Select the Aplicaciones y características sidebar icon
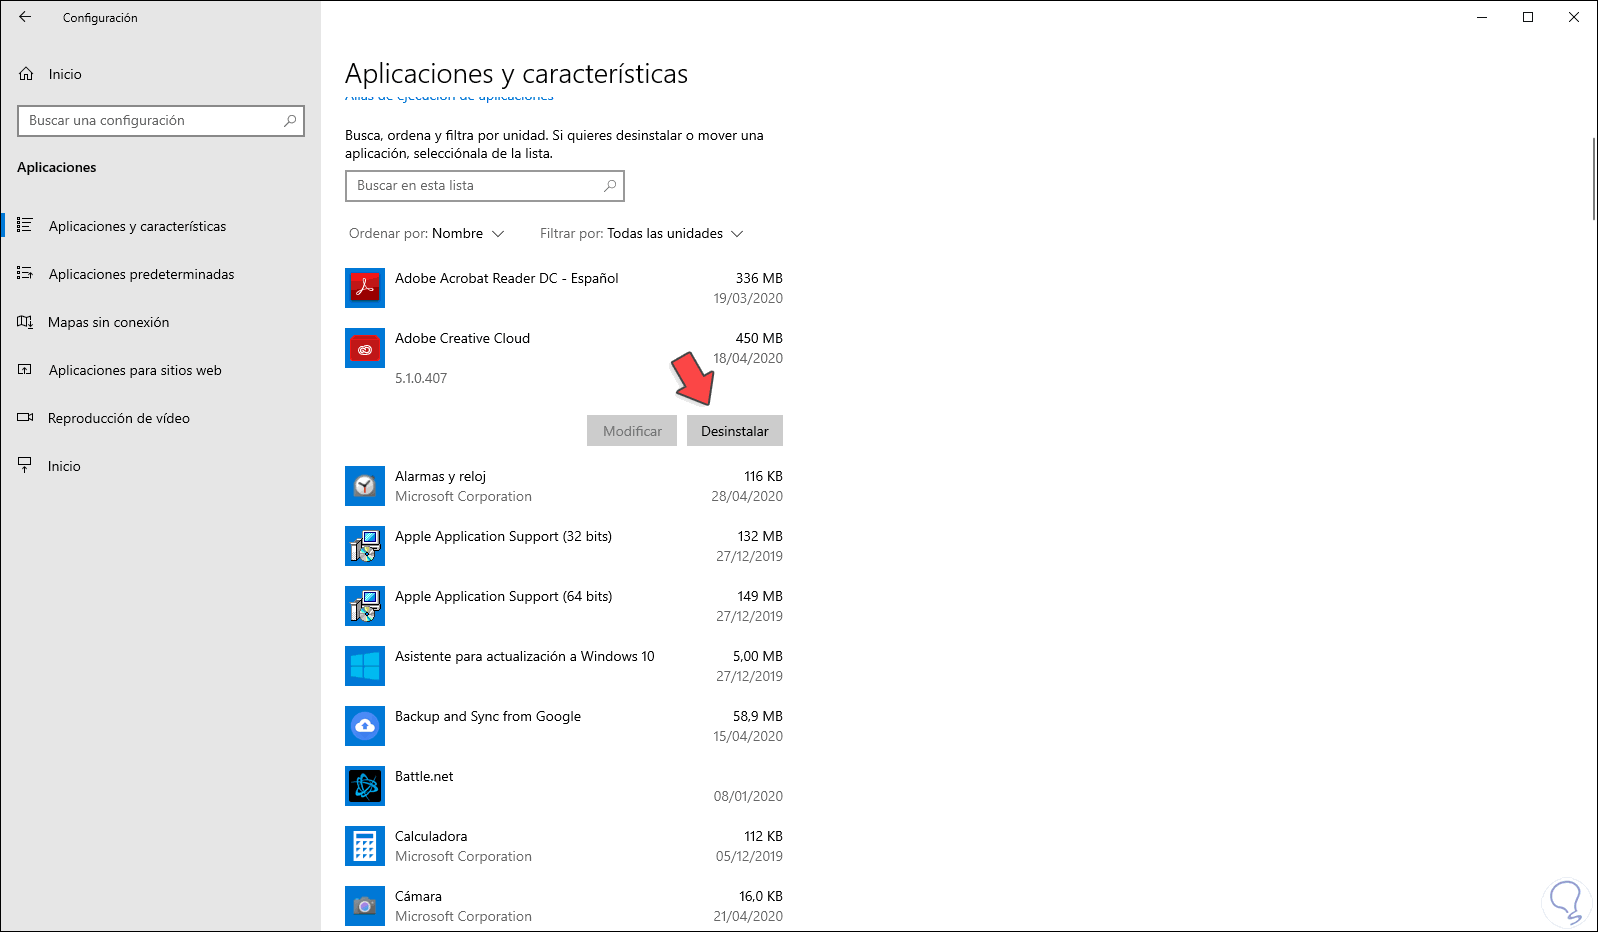The height and width of the screenshot is (932, 1598). coord(25,226)
